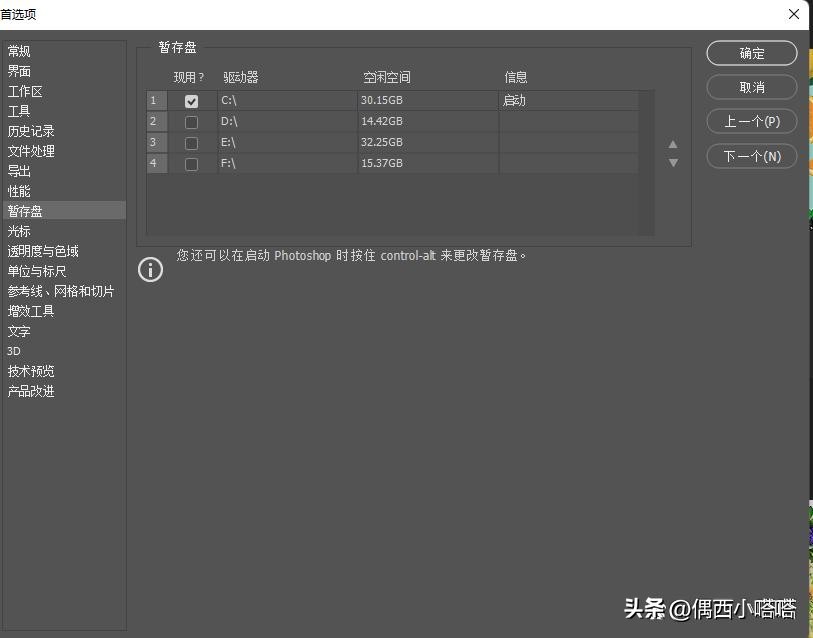The image size is (813, 638).
Task: Move the selected drive down with the arrow
Action: (x=673, y=162)
